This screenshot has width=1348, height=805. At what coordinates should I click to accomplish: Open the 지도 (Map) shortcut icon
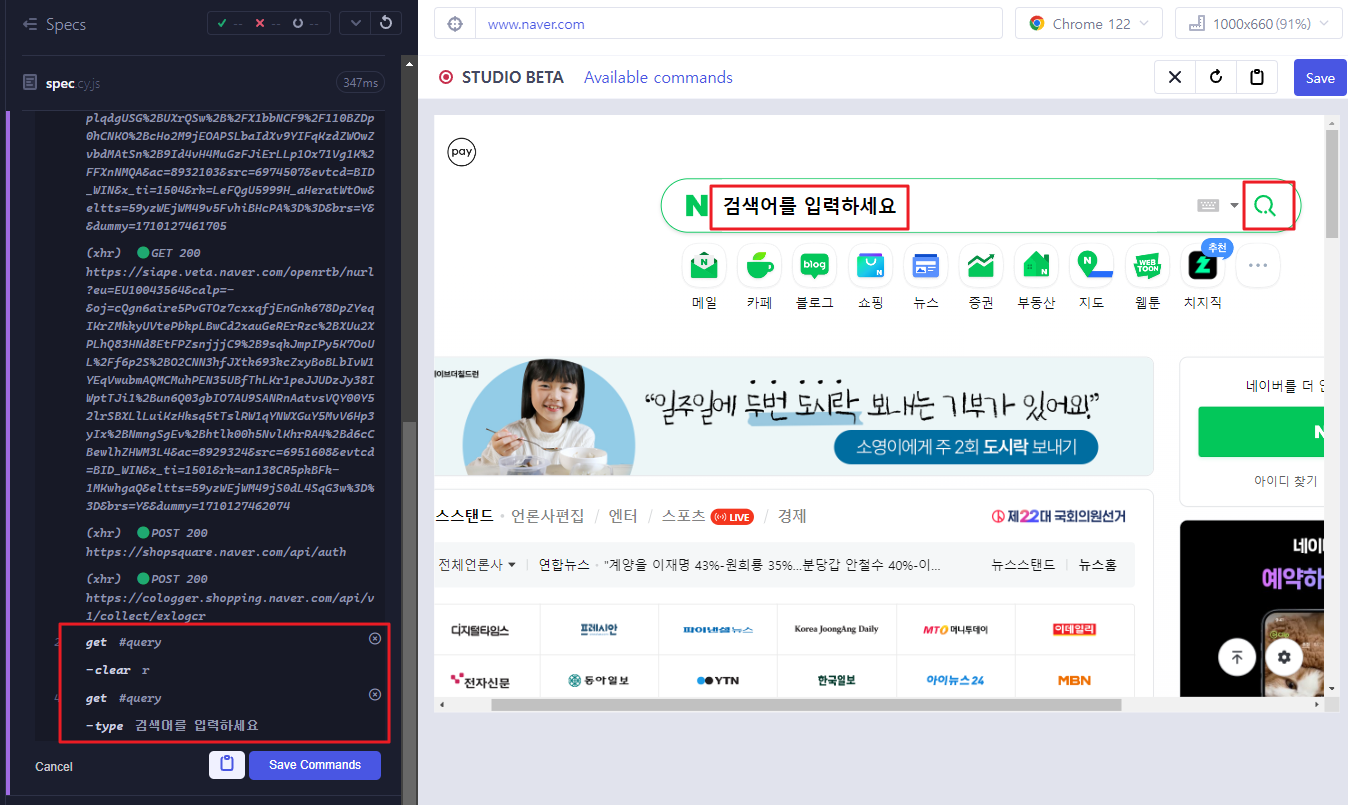pos(1091,265)
